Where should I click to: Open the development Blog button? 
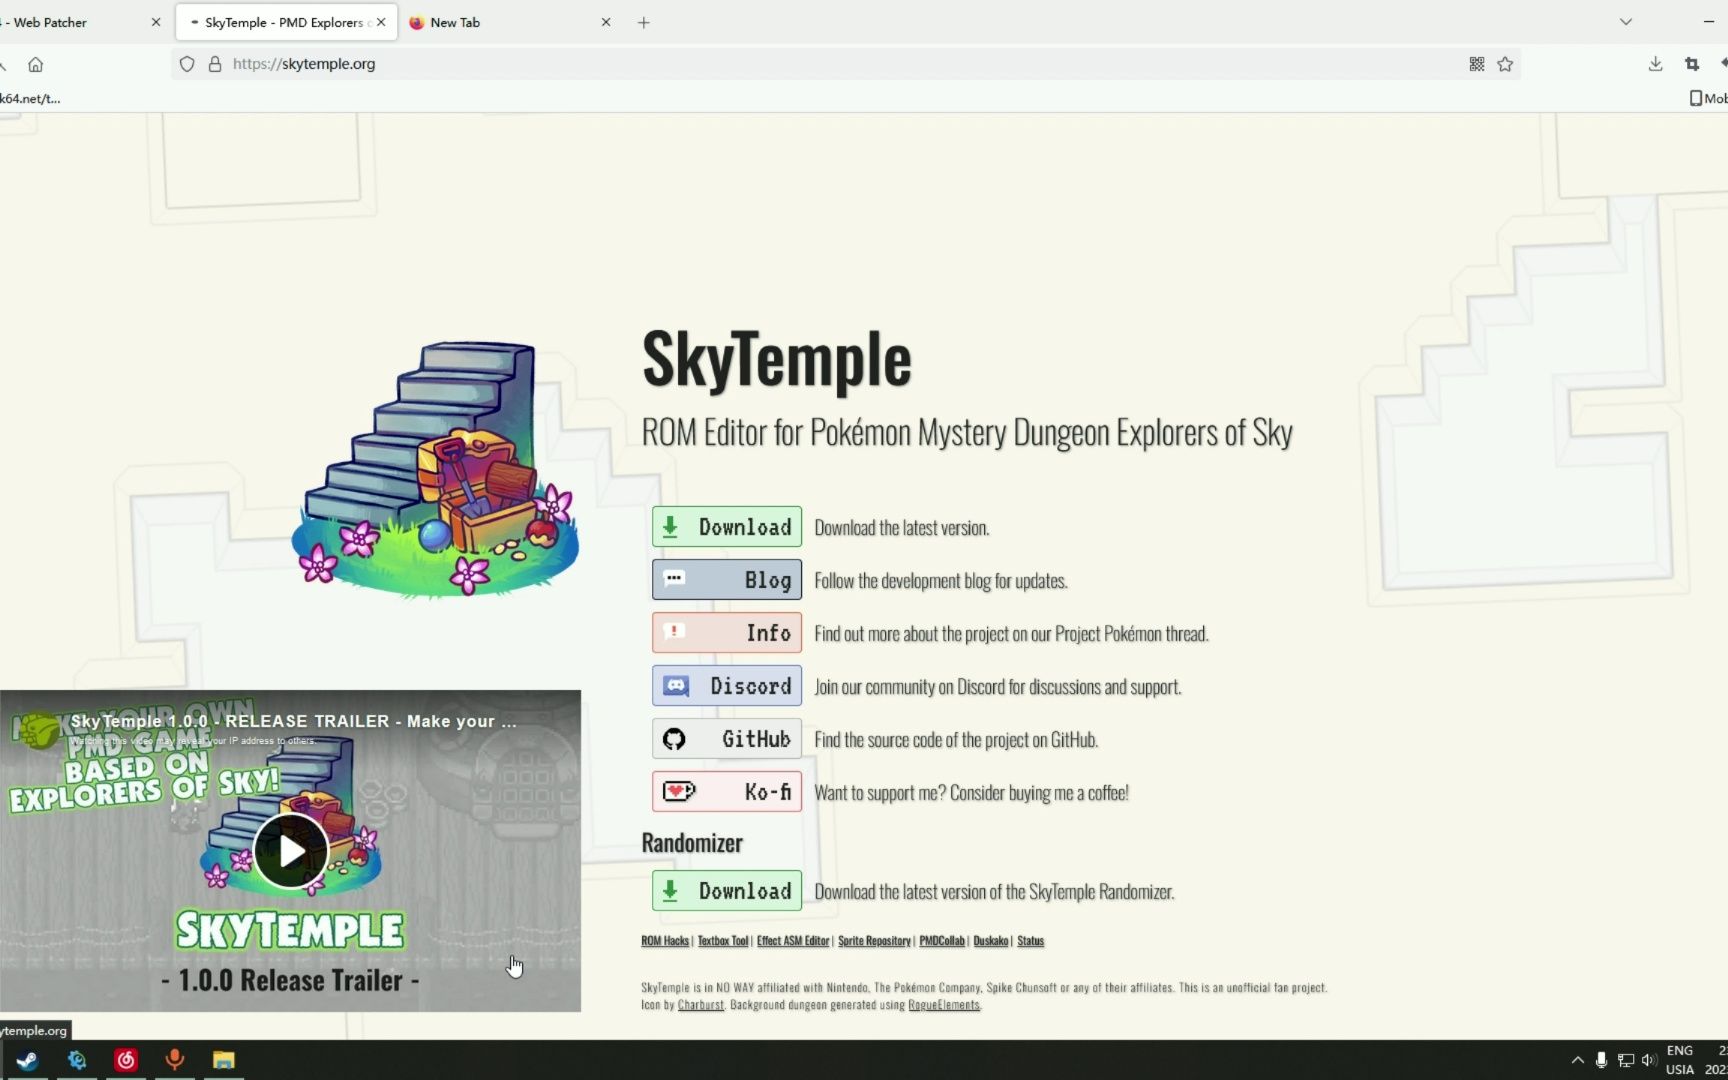[727, 580]
